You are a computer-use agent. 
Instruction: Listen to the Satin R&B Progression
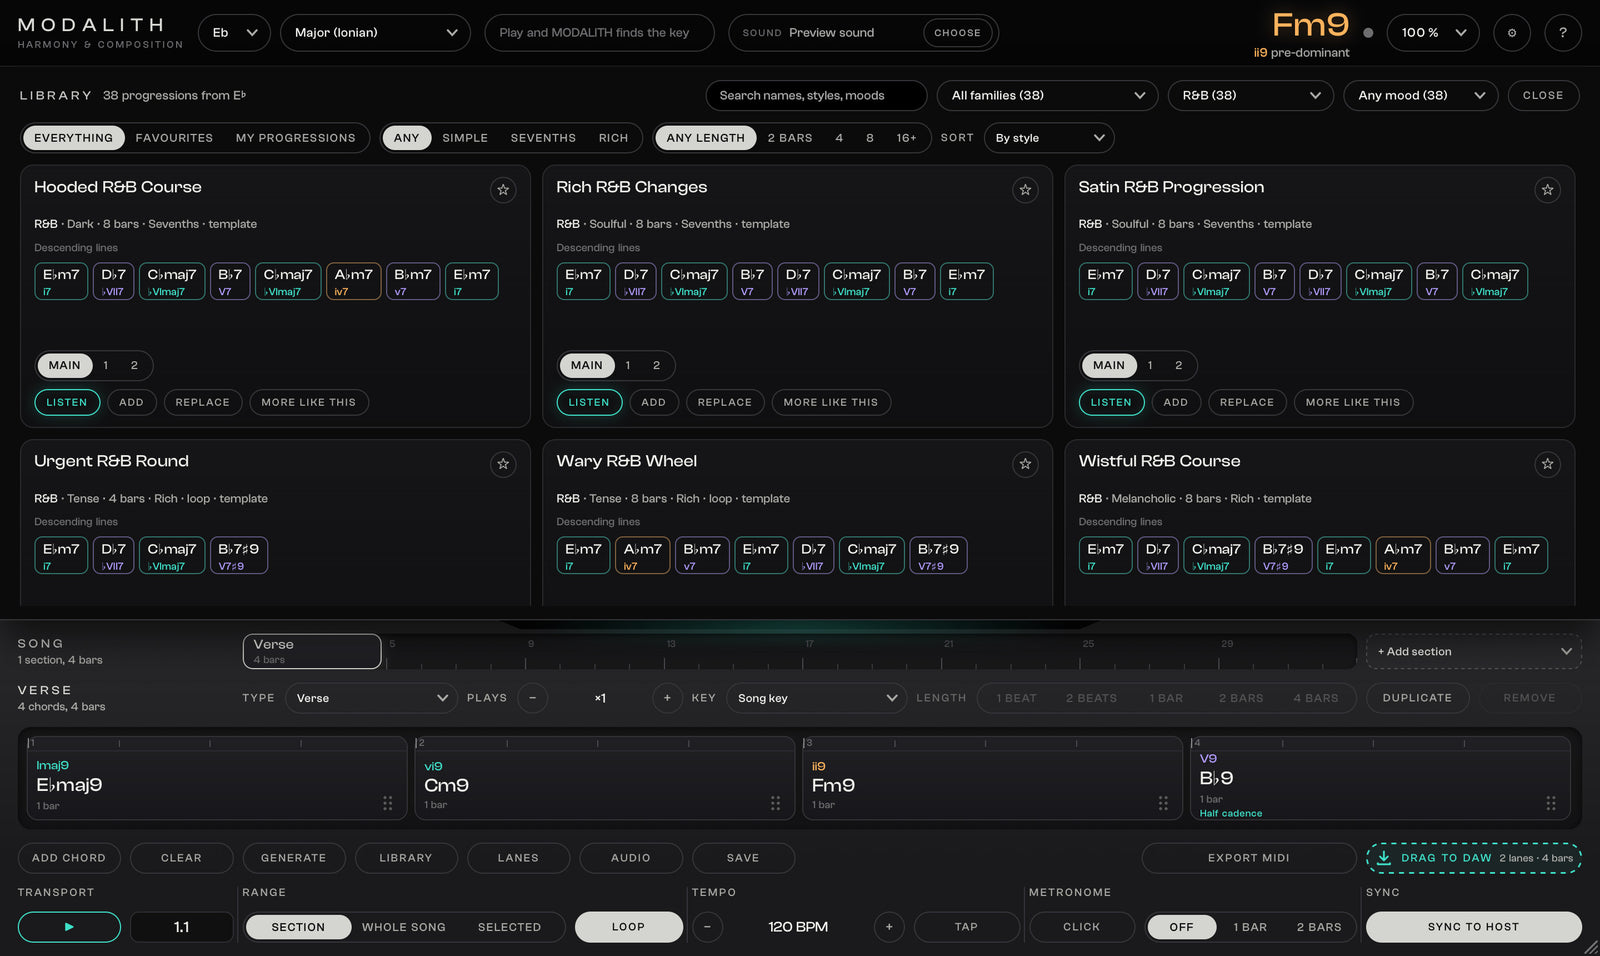[x=1111, y=402]
